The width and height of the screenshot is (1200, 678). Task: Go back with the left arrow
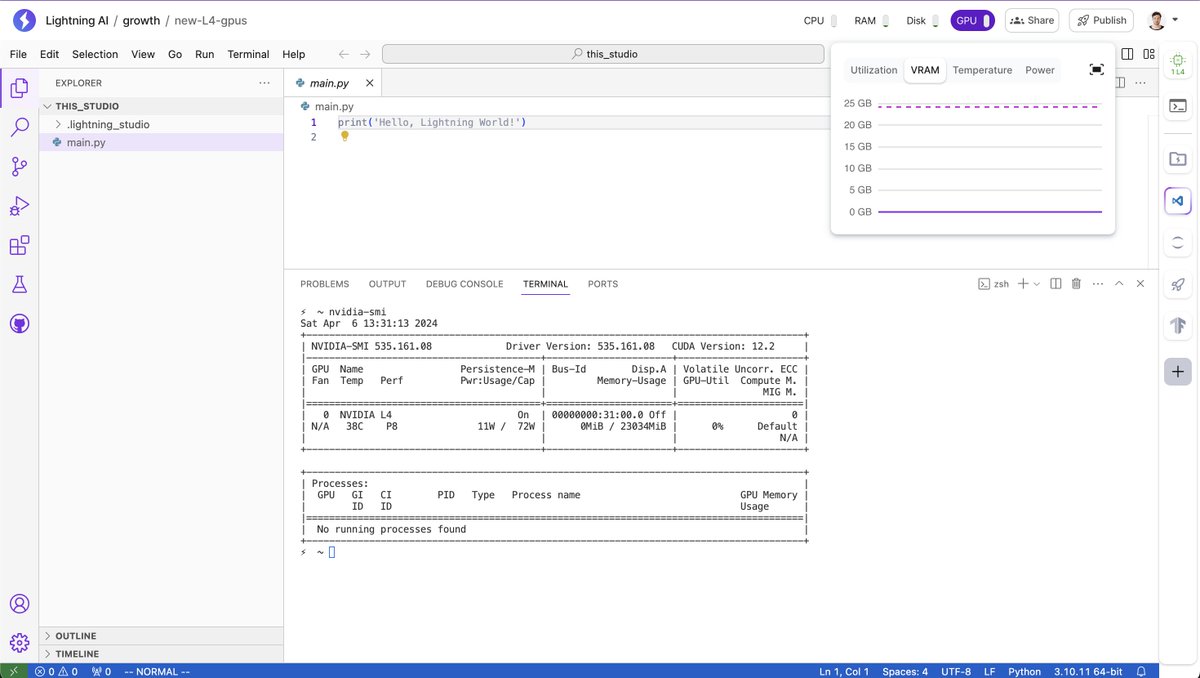click(x=343, y=54)
